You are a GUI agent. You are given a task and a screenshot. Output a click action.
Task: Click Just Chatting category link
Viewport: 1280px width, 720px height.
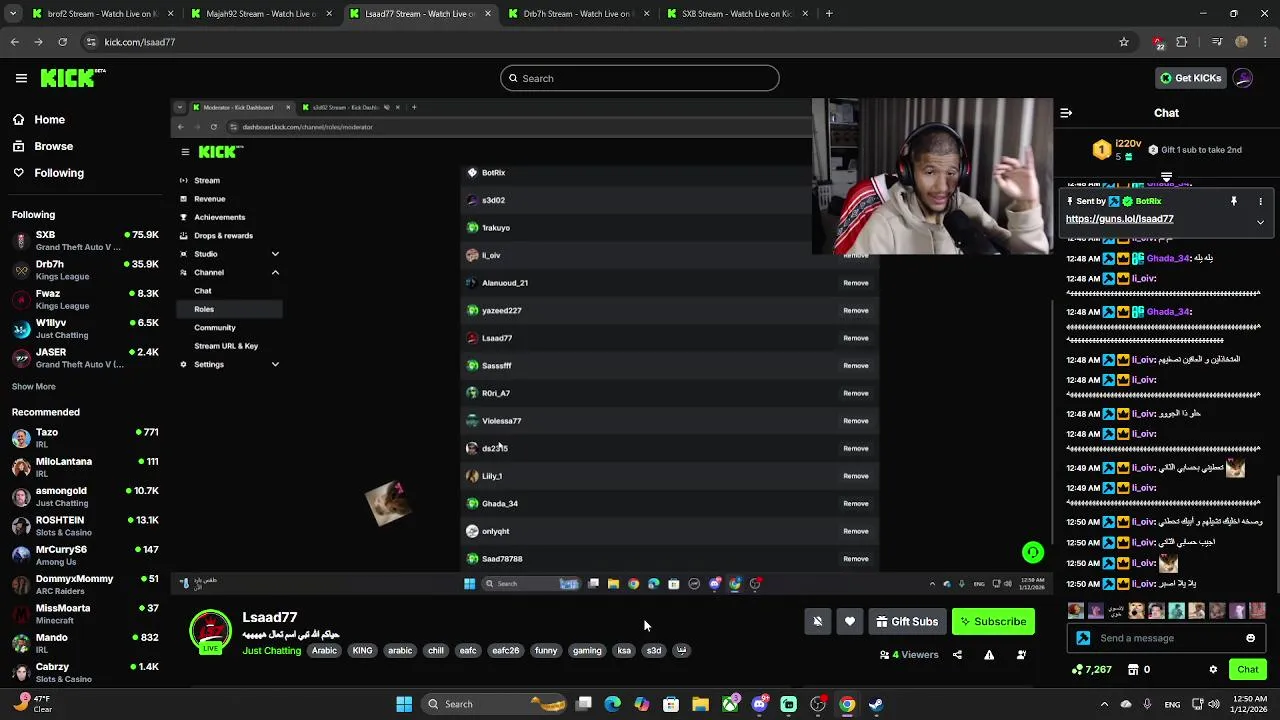[x=271, y=651]
